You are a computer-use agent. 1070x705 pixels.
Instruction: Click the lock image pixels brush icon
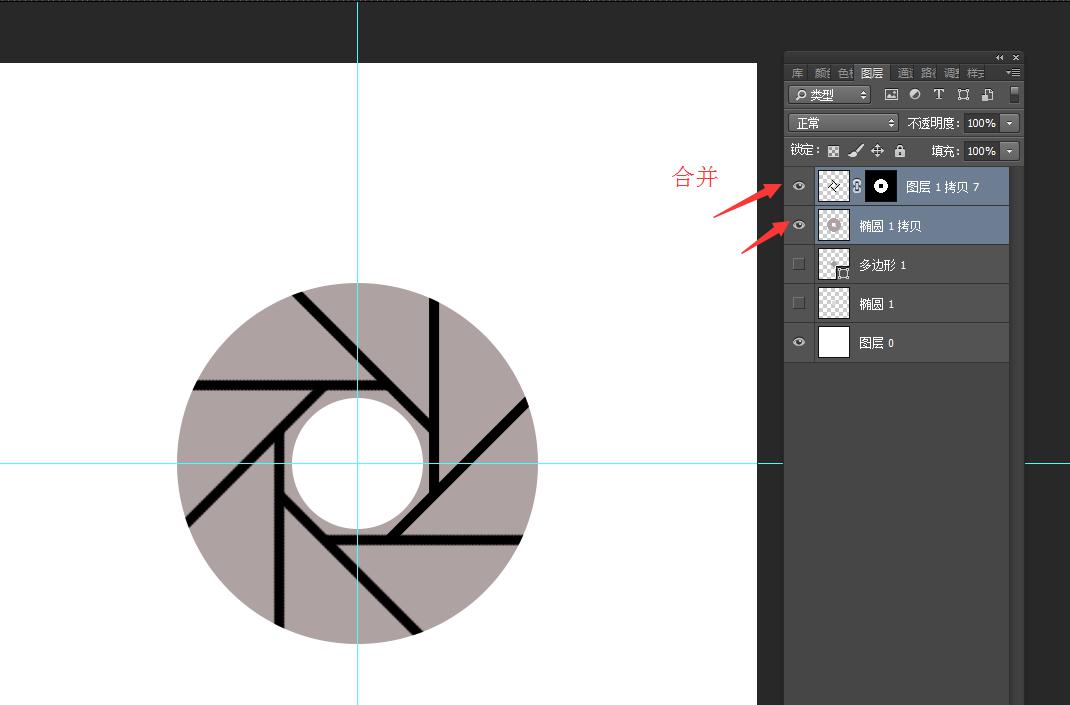(855, 151)
